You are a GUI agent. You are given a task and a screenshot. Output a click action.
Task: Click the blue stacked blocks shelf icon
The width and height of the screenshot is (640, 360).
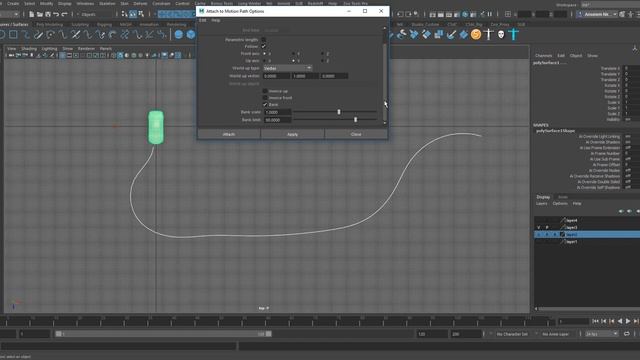click(x=438, y=35)
